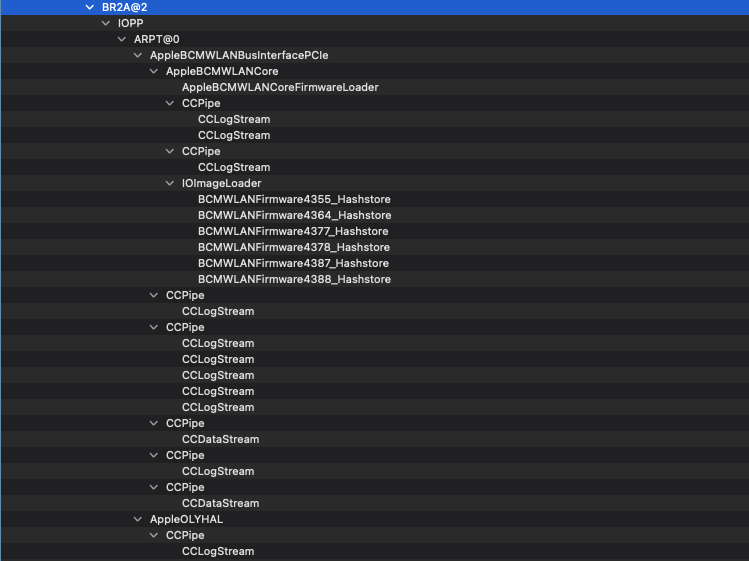749x561 pixels.
Task: Select BCMWLANFirmware4388_Hashstore
Action: click(294, 279)
